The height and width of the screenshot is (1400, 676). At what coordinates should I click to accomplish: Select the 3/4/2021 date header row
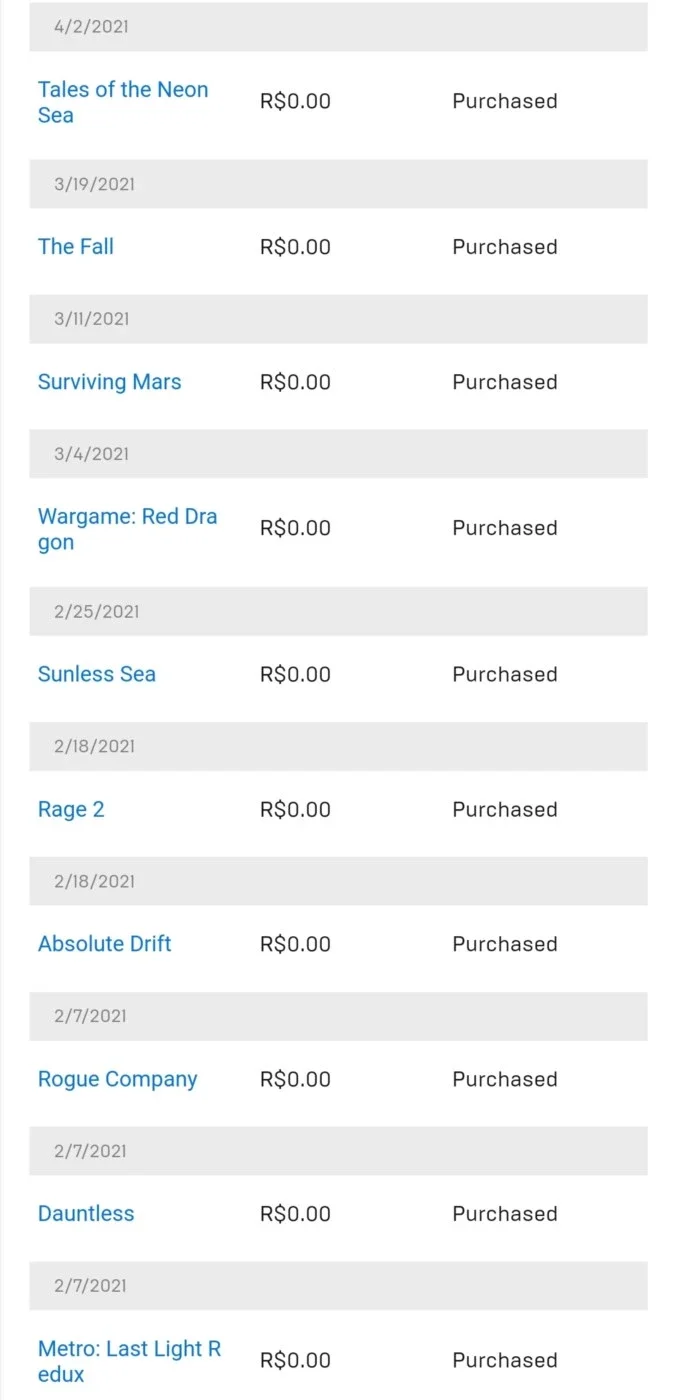(x=338, y=454)
